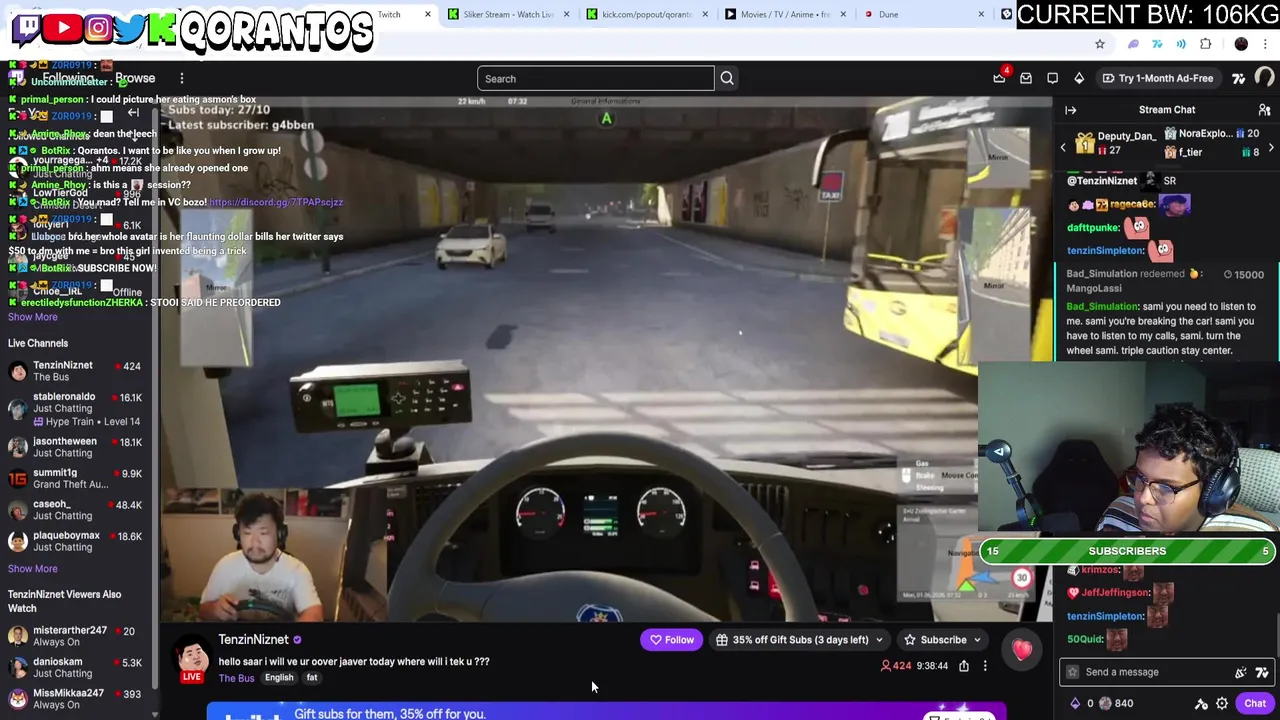Click the fat stream tag

(x=312, y=678)
